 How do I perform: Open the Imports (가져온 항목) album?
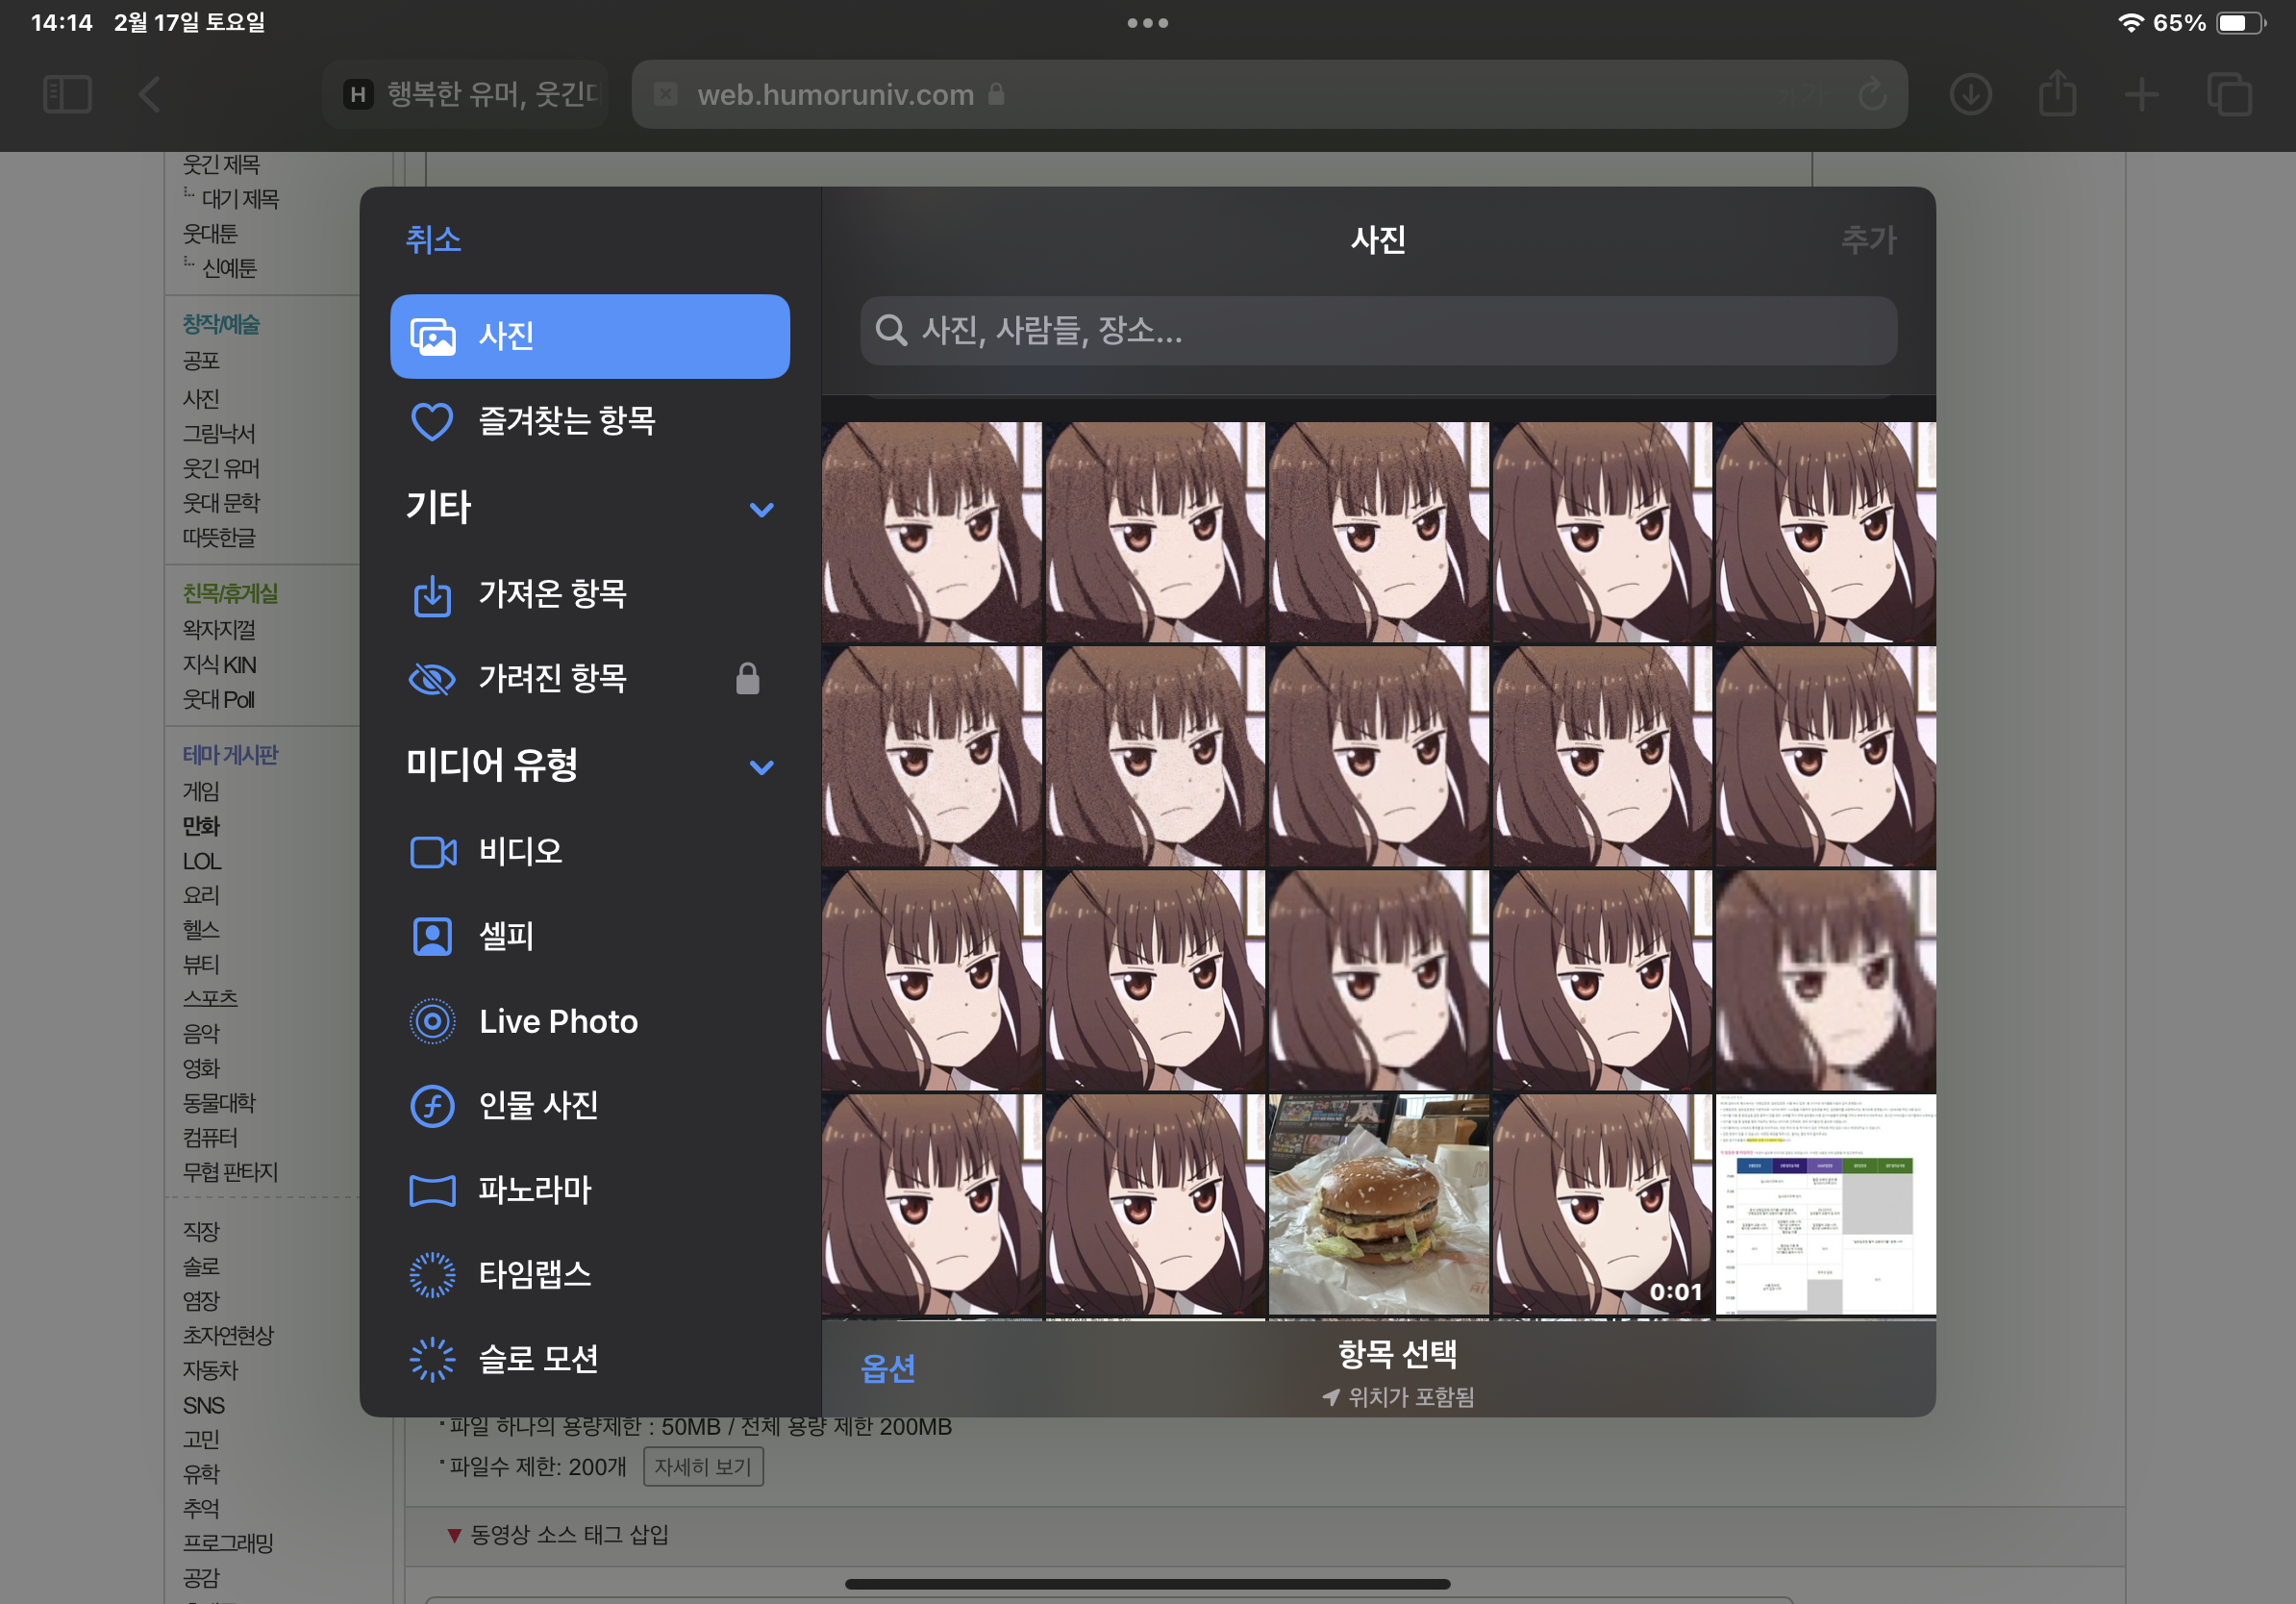tap(552, 595)
